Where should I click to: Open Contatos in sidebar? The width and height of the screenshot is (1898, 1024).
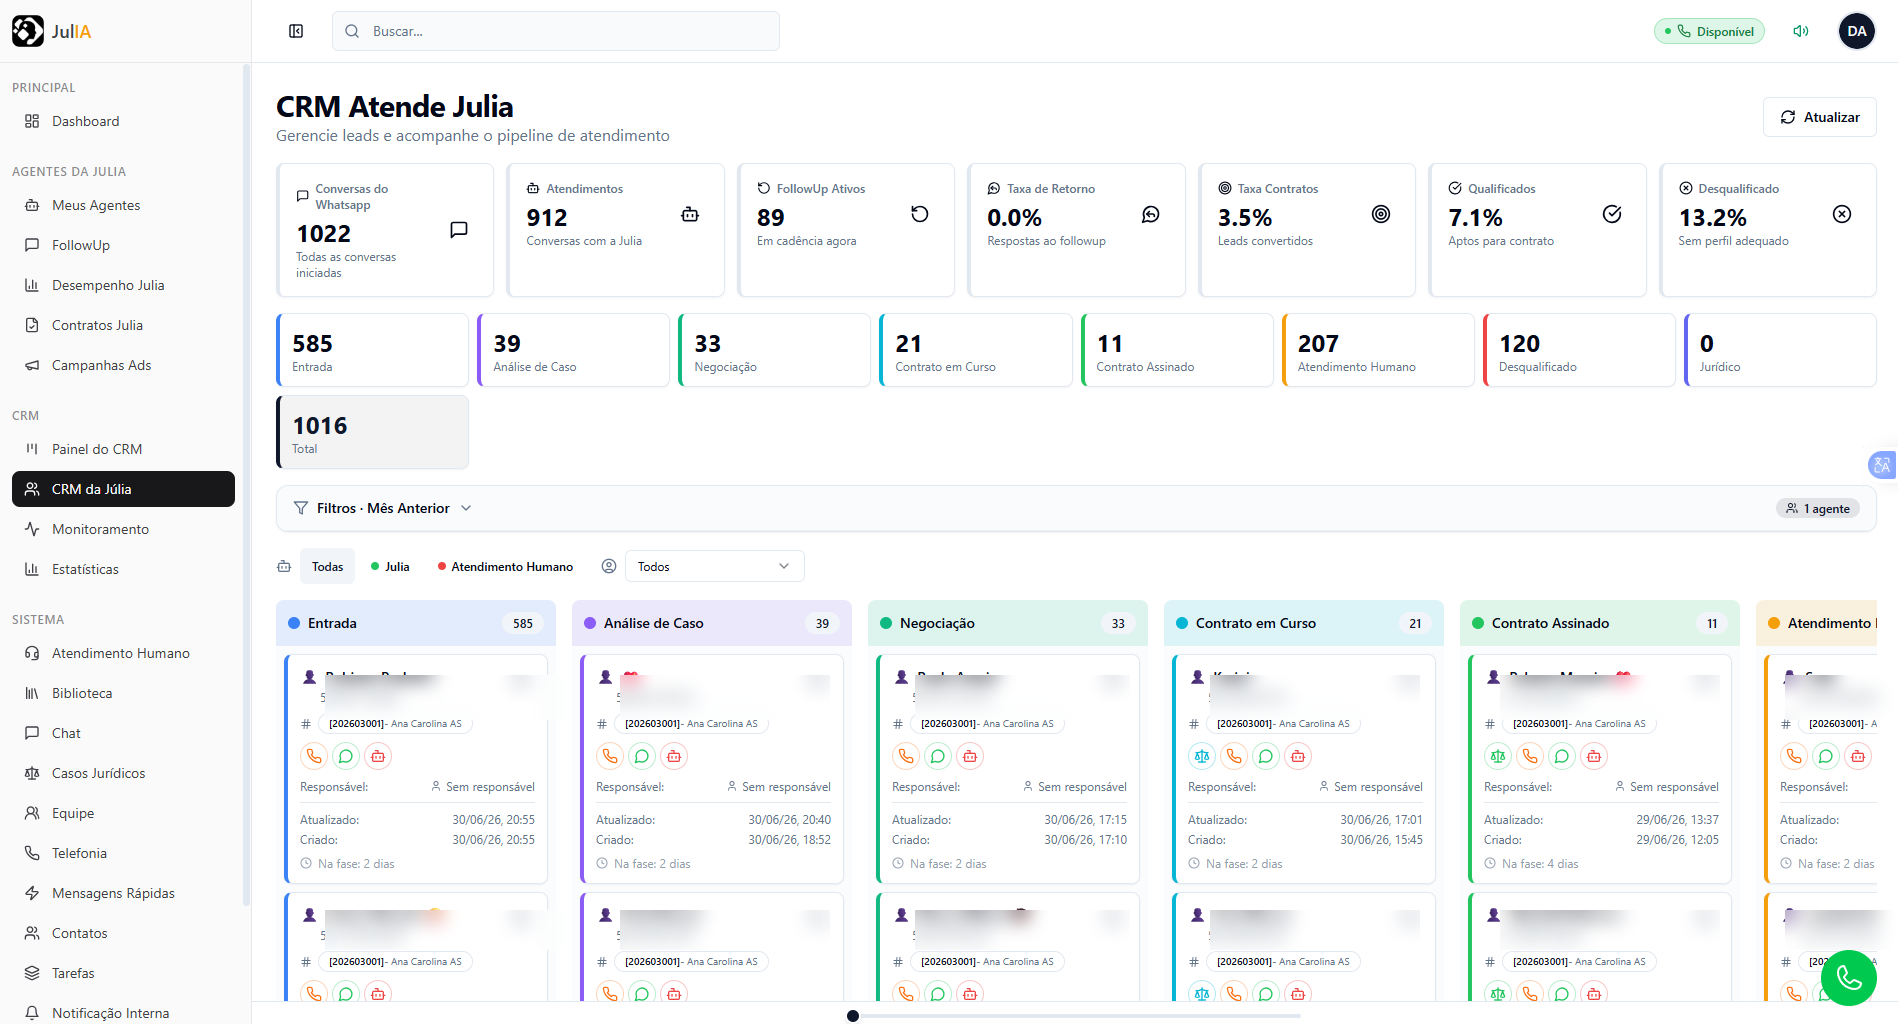(x=123, y=933)
